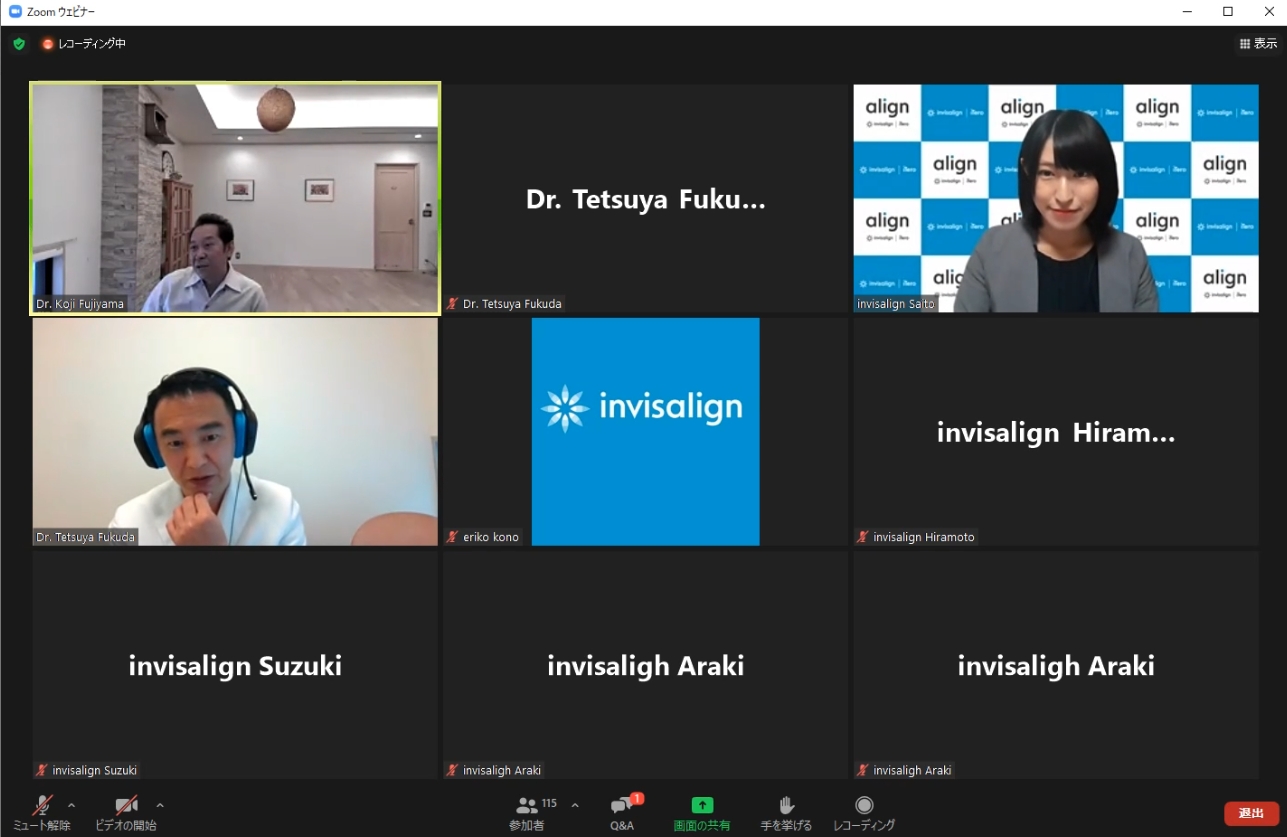Click the large invisalign Hiram... name text
The width and height of the screenshot is (1287, 837).
(x=1056, y=433)
